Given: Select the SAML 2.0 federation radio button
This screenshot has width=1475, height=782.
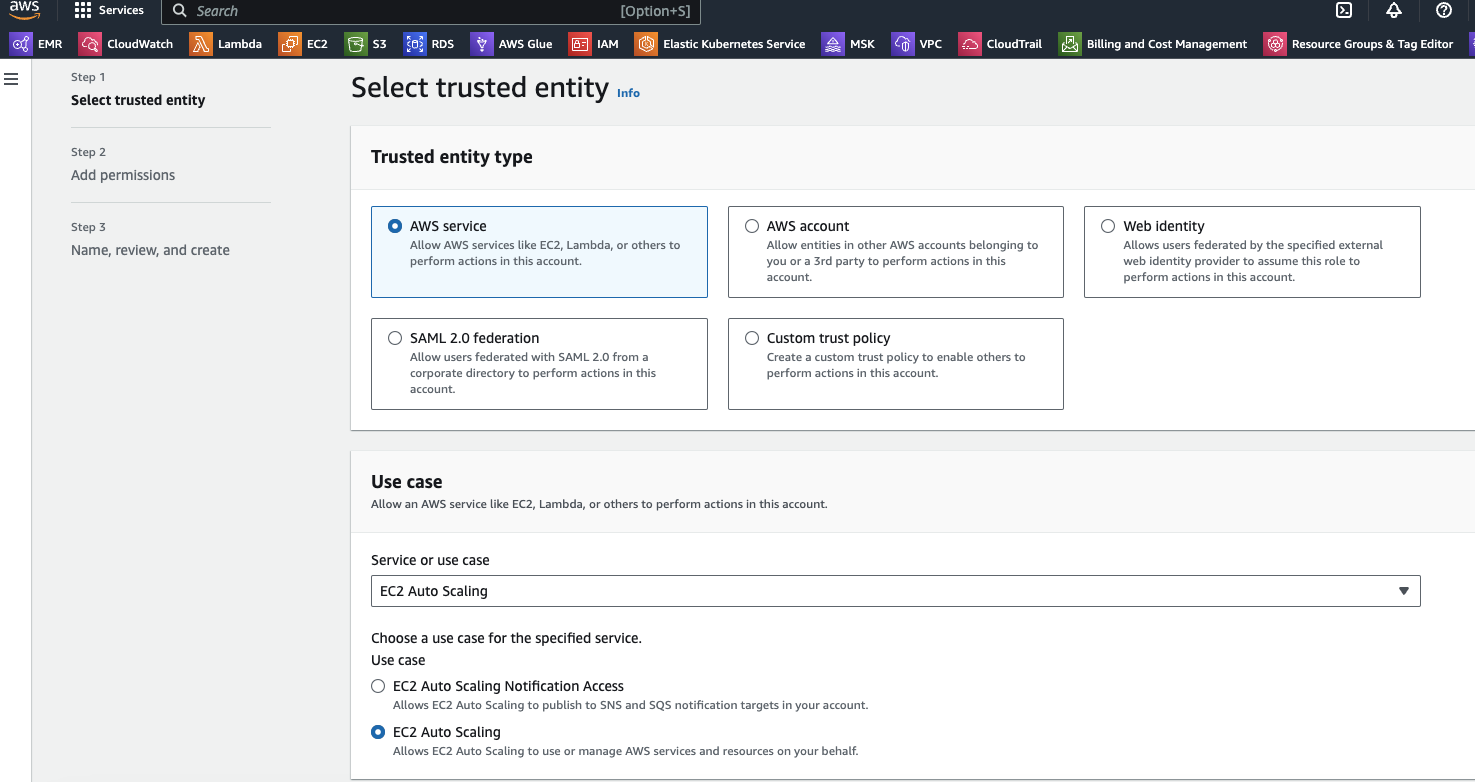Looking at the screenshot, I should point(394,338).
